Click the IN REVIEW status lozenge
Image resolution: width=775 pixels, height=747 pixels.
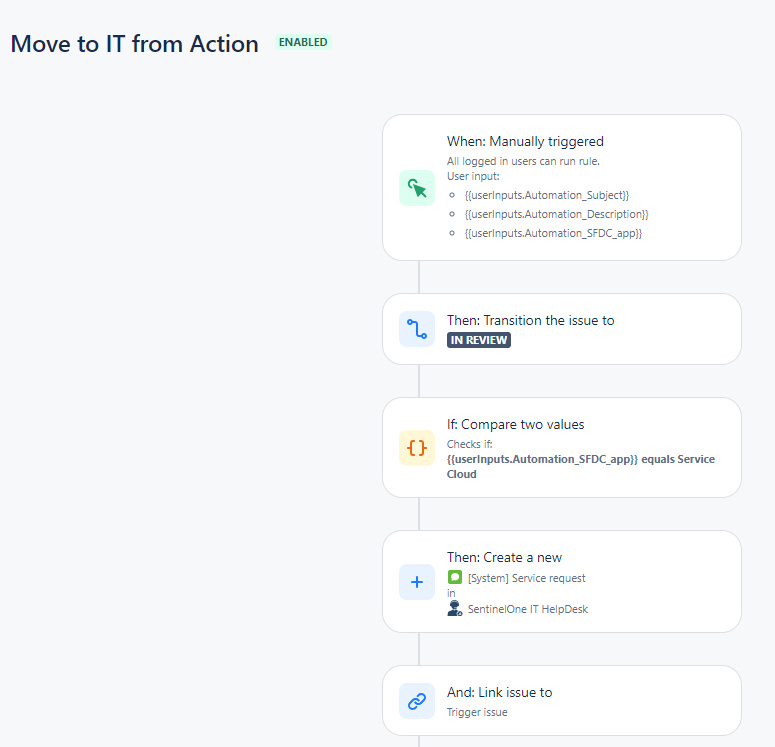478,340
